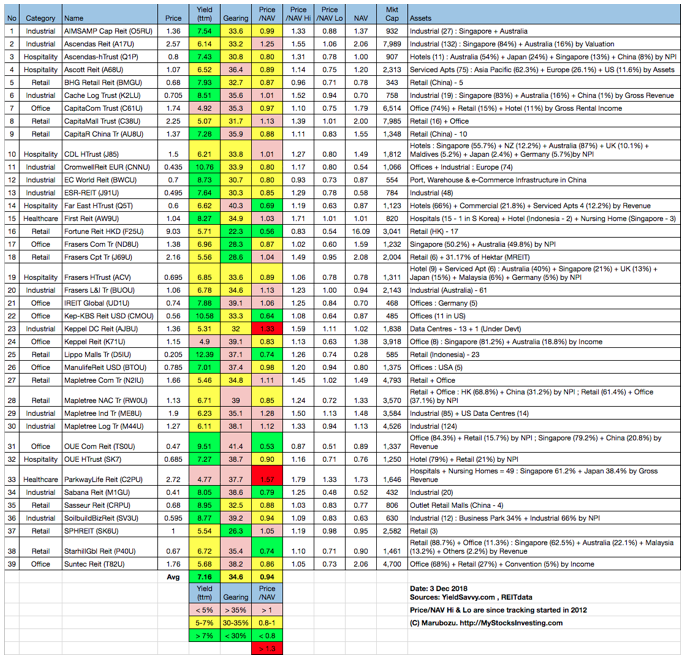
Task: Click Sasseur Reit (CRPU) name cell
Action: tap(110, 505)
